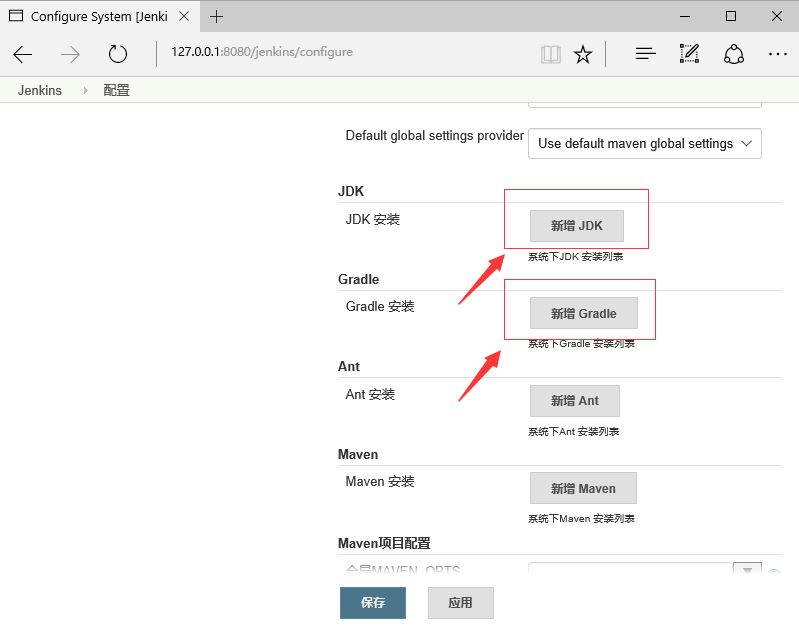Click the Maven 安装 label

[380, 482]
